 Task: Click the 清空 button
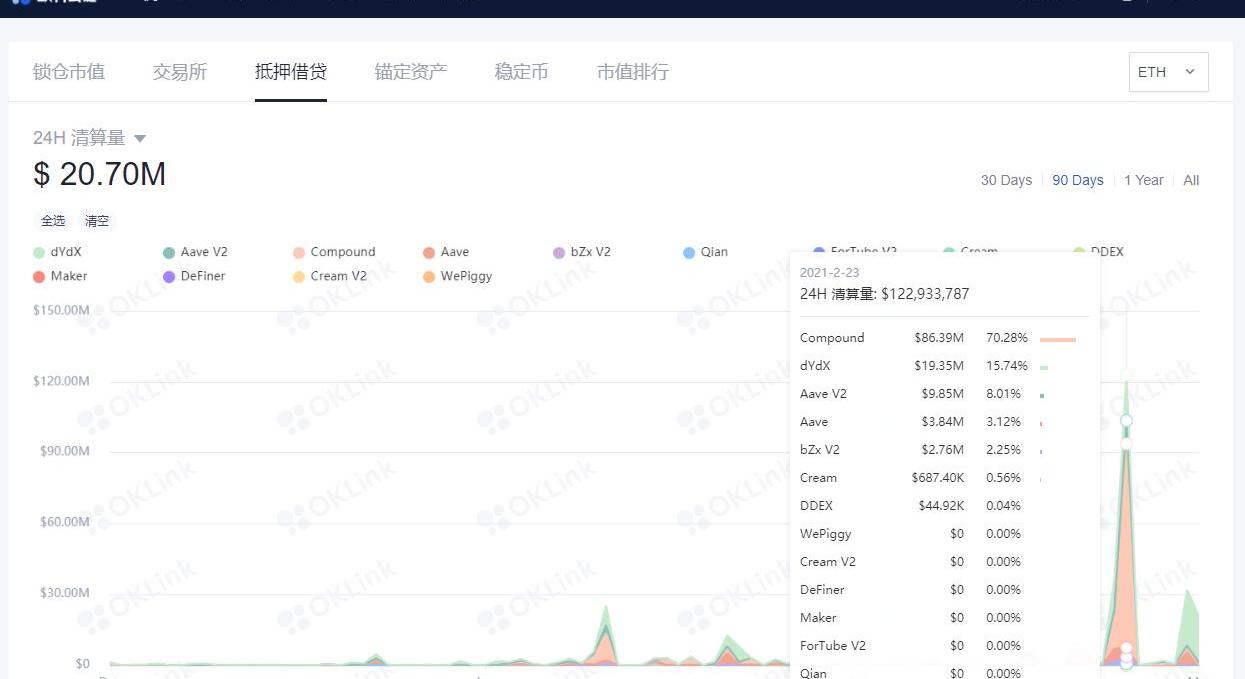[x=97, y=221]
